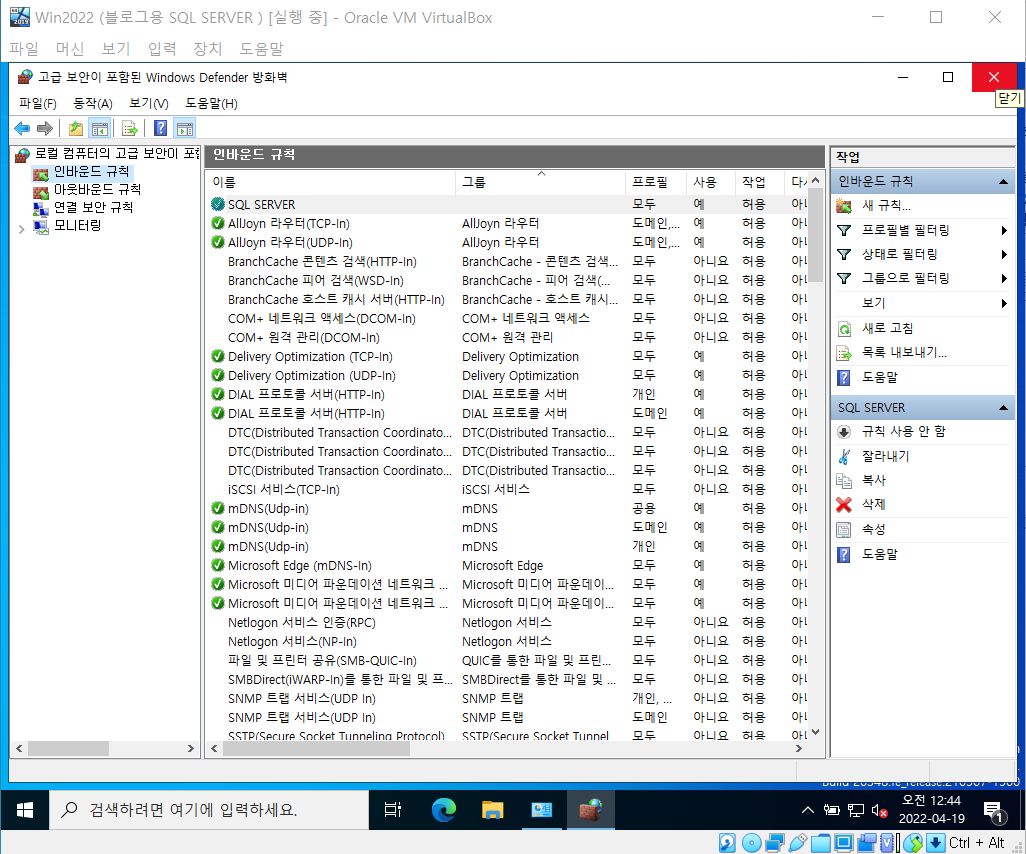Open the 도움말(H) menu

(211, 103)
